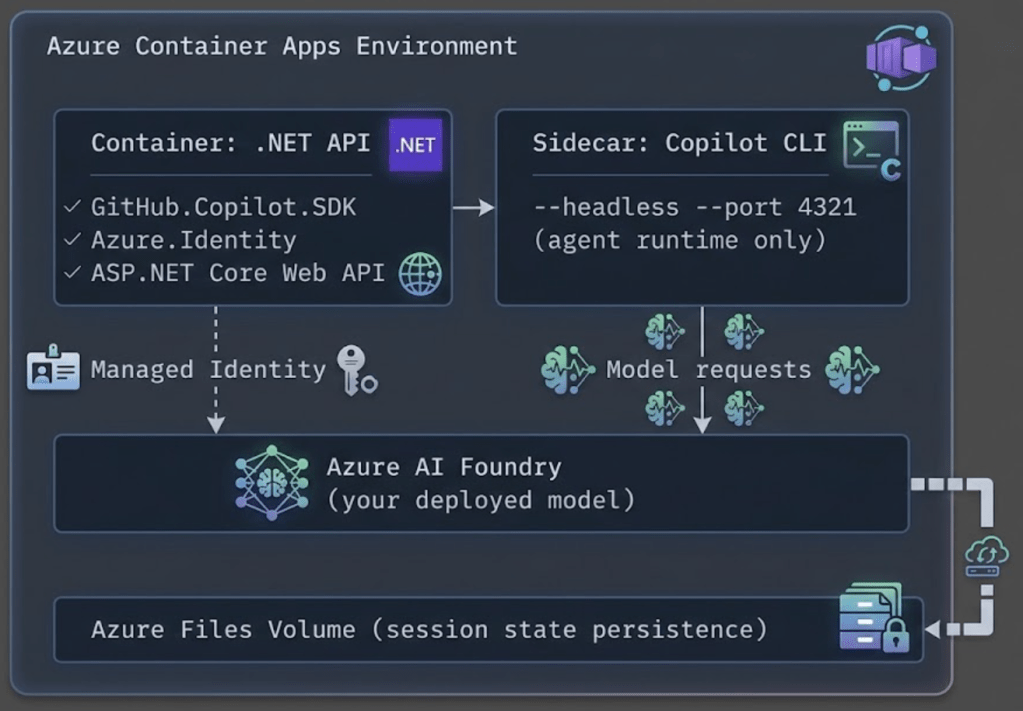Image resolution: width=1023 pixels, height=711 pixels.
Task: Click the Azure AI Foundry label text
Action: [x=444, y=467]
